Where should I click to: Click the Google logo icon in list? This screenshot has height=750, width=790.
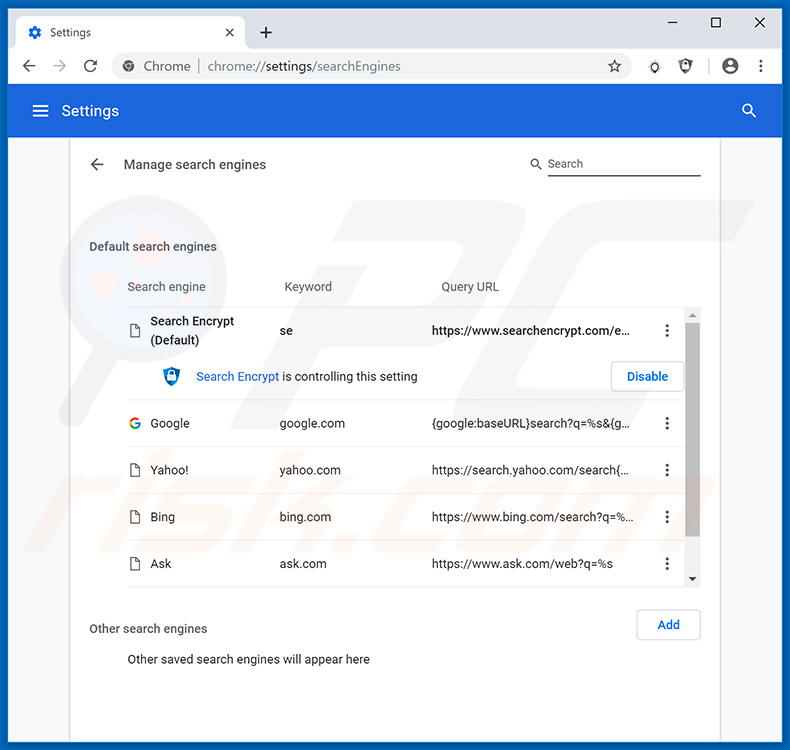coord(135,423)
